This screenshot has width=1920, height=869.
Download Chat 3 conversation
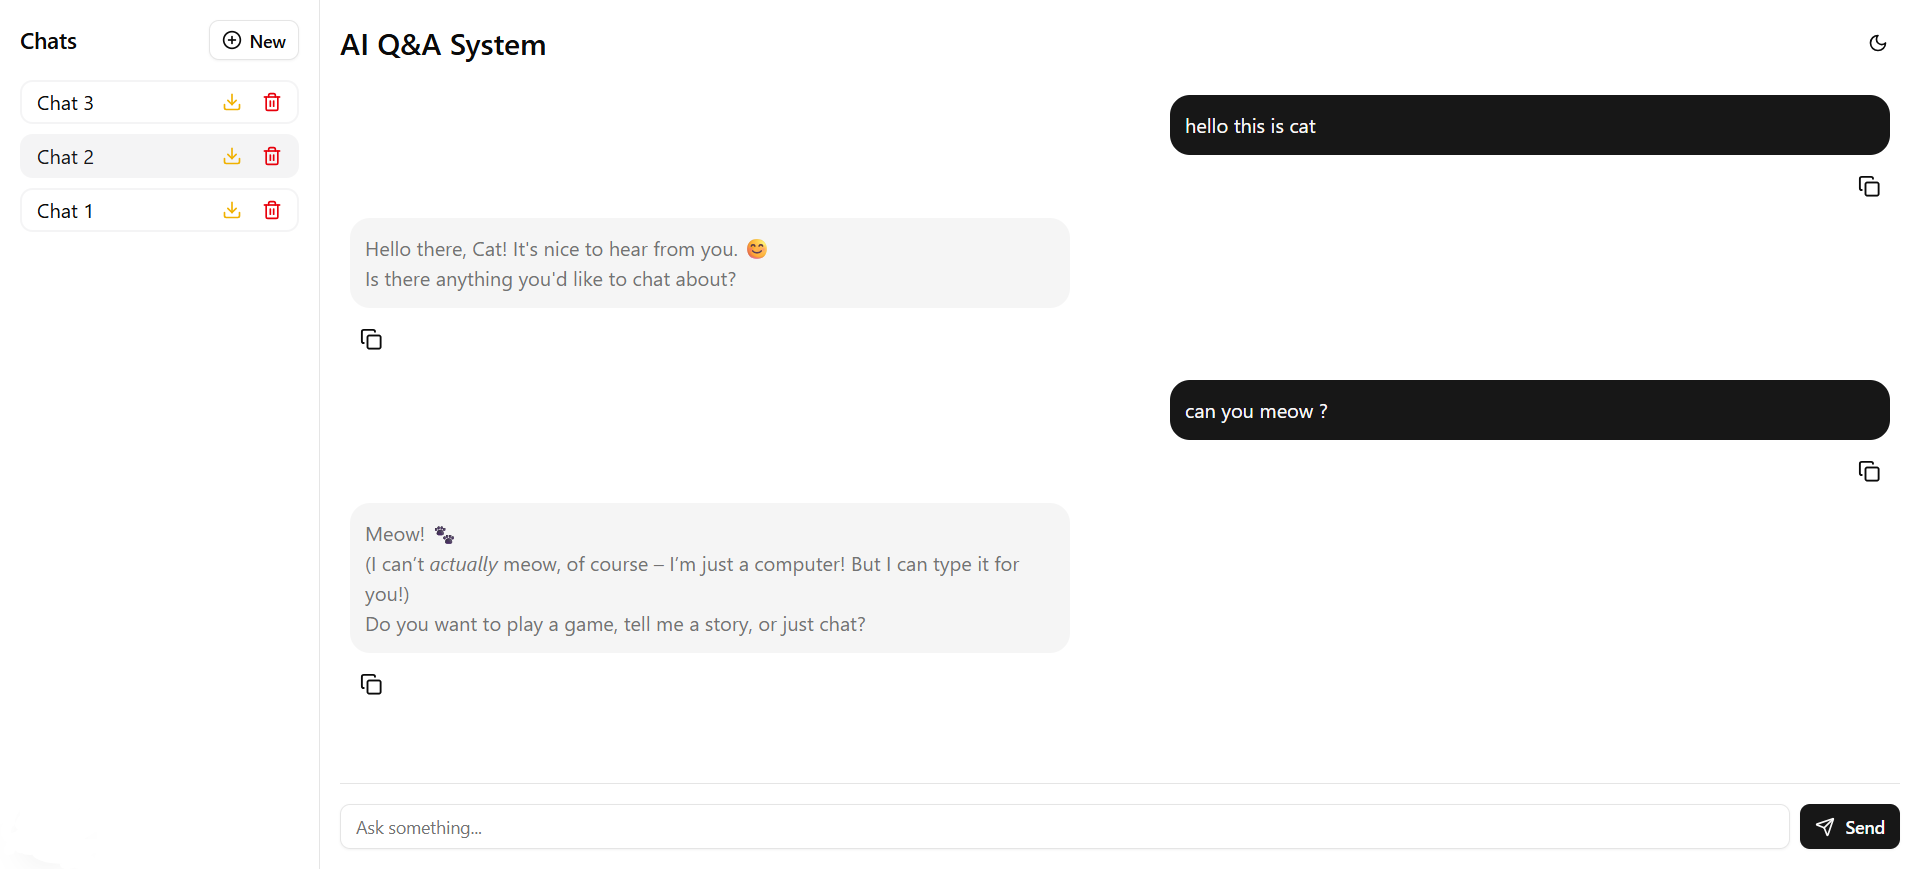pos(232,102)
